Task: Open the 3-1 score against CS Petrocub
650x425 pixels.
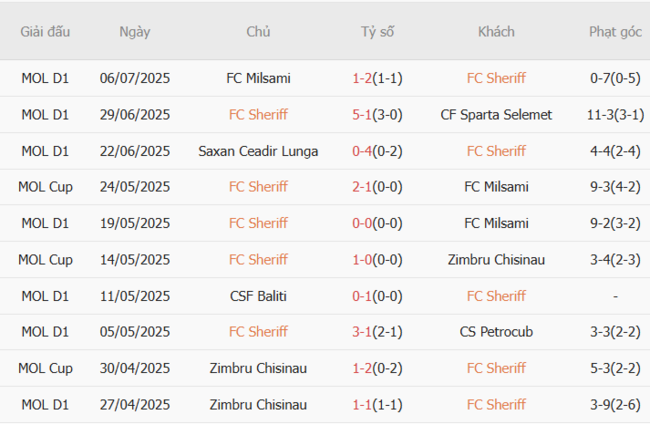Action: [x=365, y=332]
